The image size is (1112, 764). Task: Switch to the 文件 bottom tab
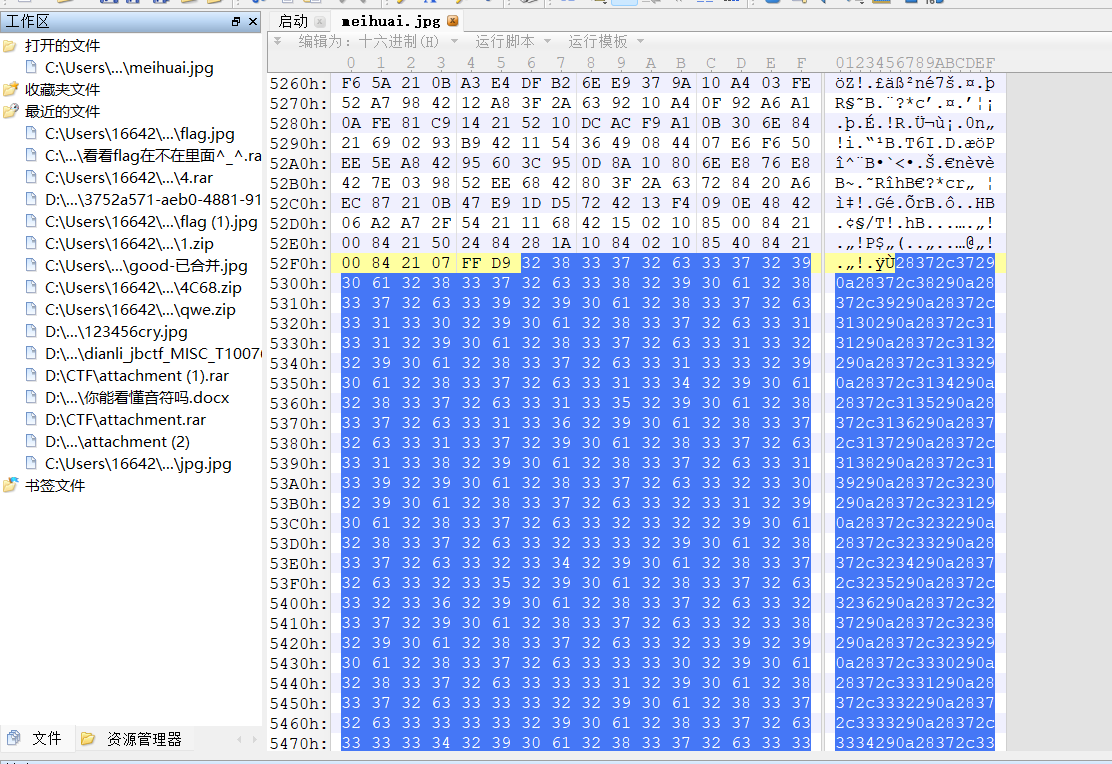point(34,739)
